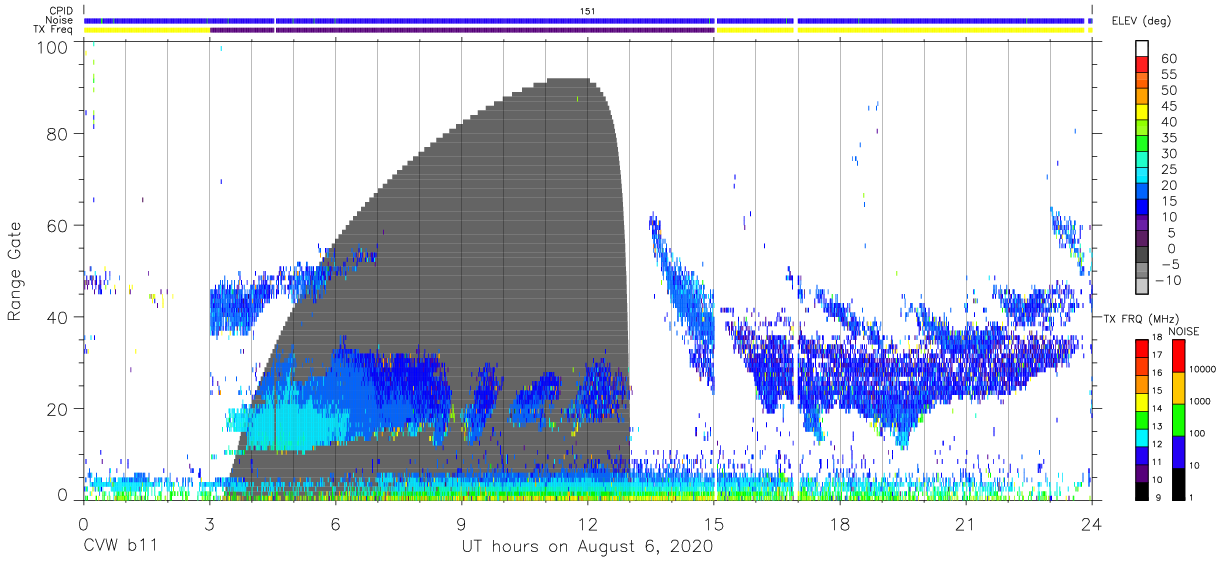Click the 50 label on the ELEV colorbar
This screenshot has width=1228, height=567.
(x=1167, y=90)
